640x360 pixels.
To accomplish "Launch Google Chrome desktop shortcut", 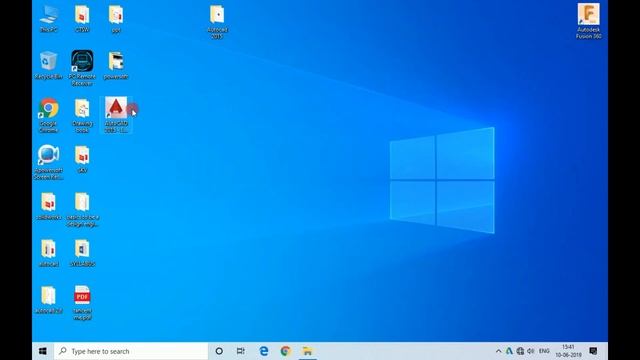I will tap(49, 115).
